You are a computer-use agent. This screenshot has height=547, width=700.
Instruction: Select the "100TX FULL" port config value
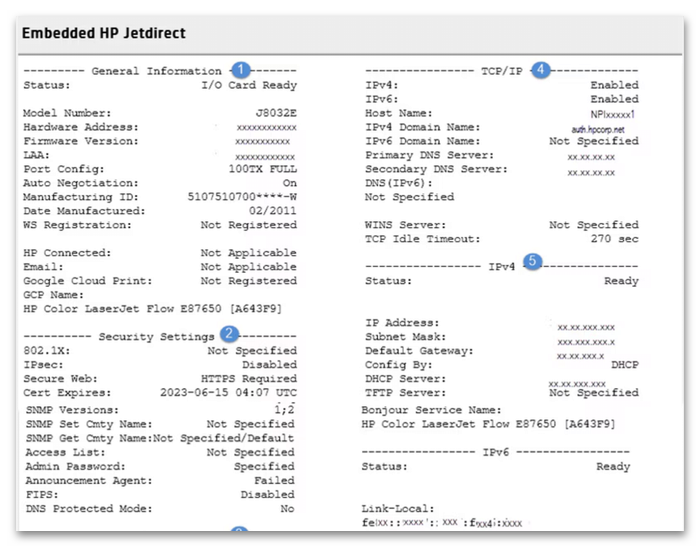[262, 169]
